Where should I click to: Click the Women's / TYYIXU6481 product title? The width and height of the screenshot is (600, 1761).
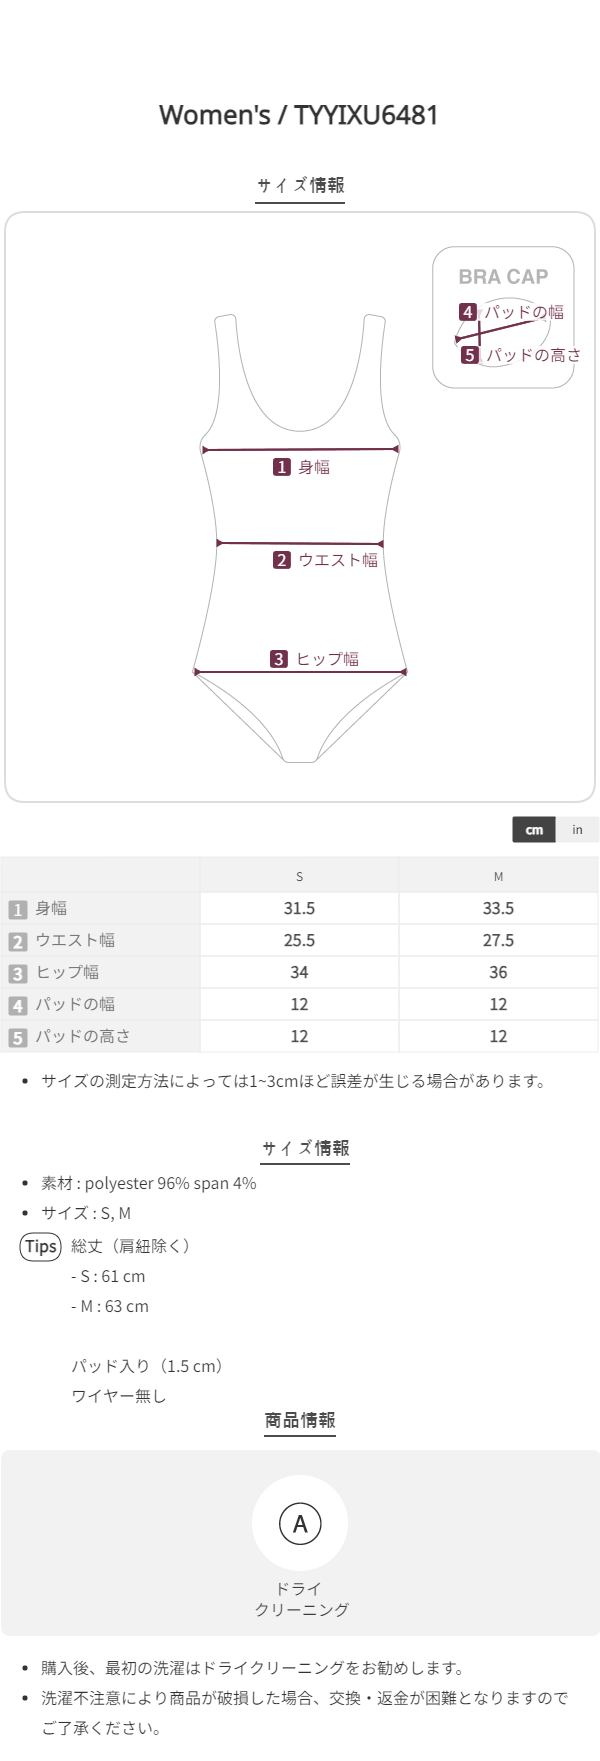click(x=299, y=115)
